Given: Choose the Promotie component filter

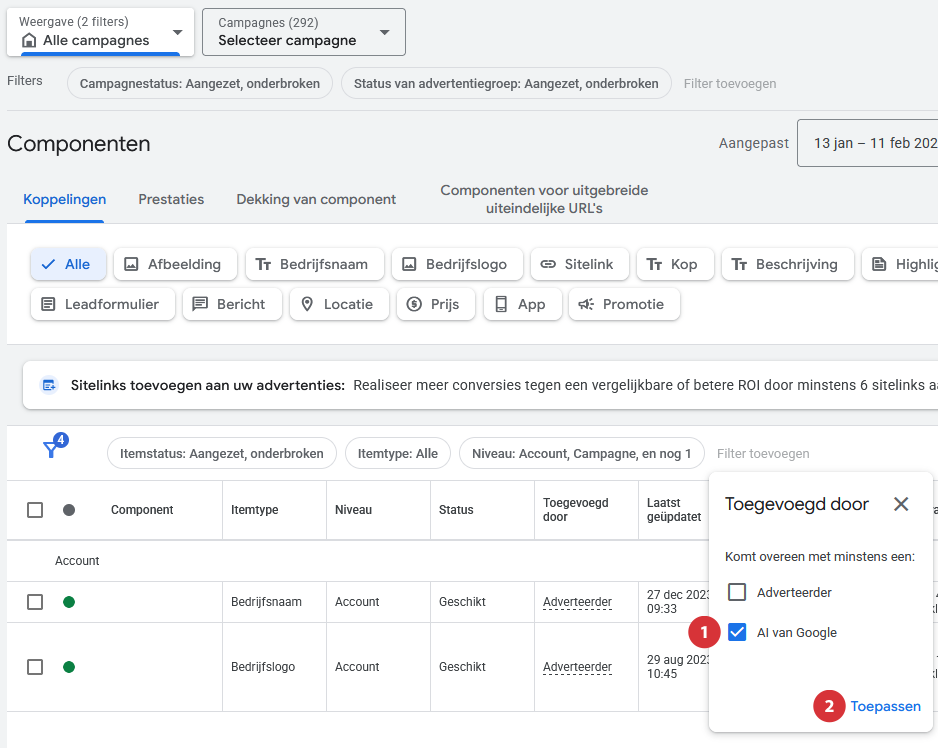Looking at the screenshot, I should [623, 304].
